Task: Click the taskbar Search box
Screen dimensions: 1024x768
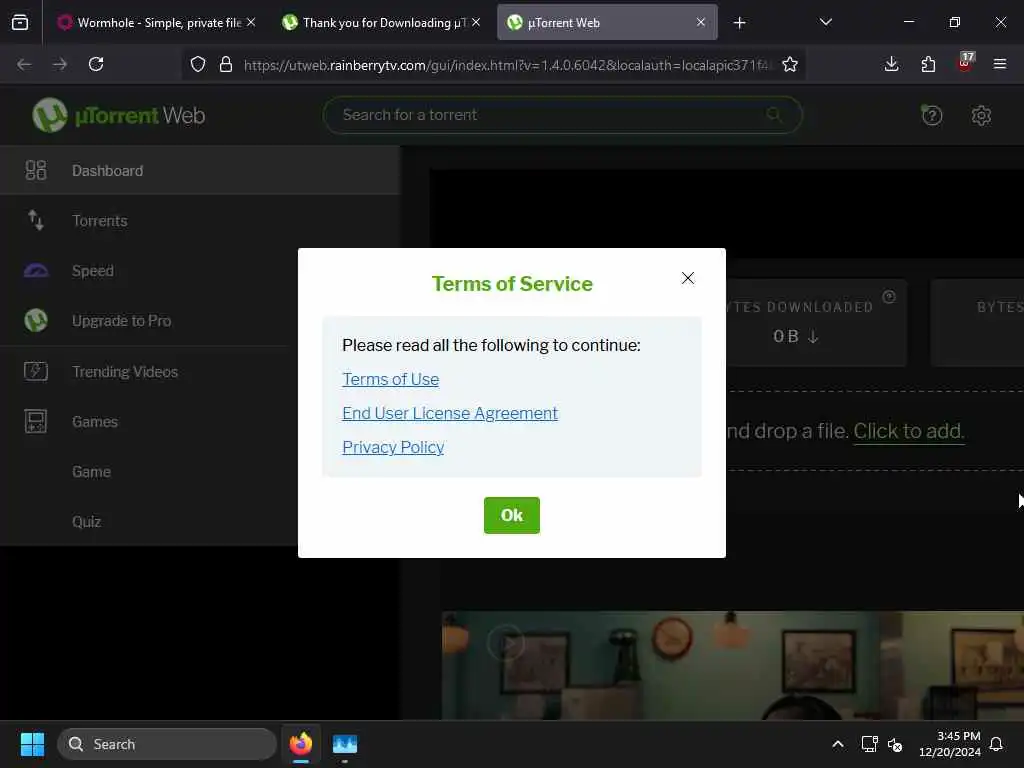Action: pyautogui.click(x=167, y=744)
